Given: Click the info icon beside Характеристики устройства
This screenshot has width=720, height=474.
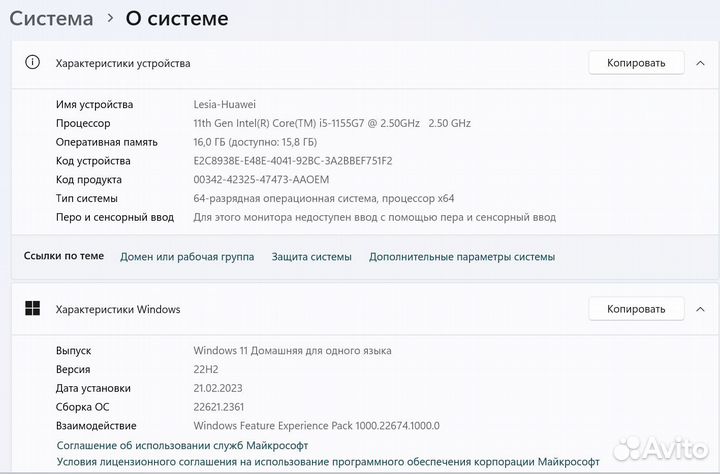Looking at the screenshot, I should (x=32, y=62).
